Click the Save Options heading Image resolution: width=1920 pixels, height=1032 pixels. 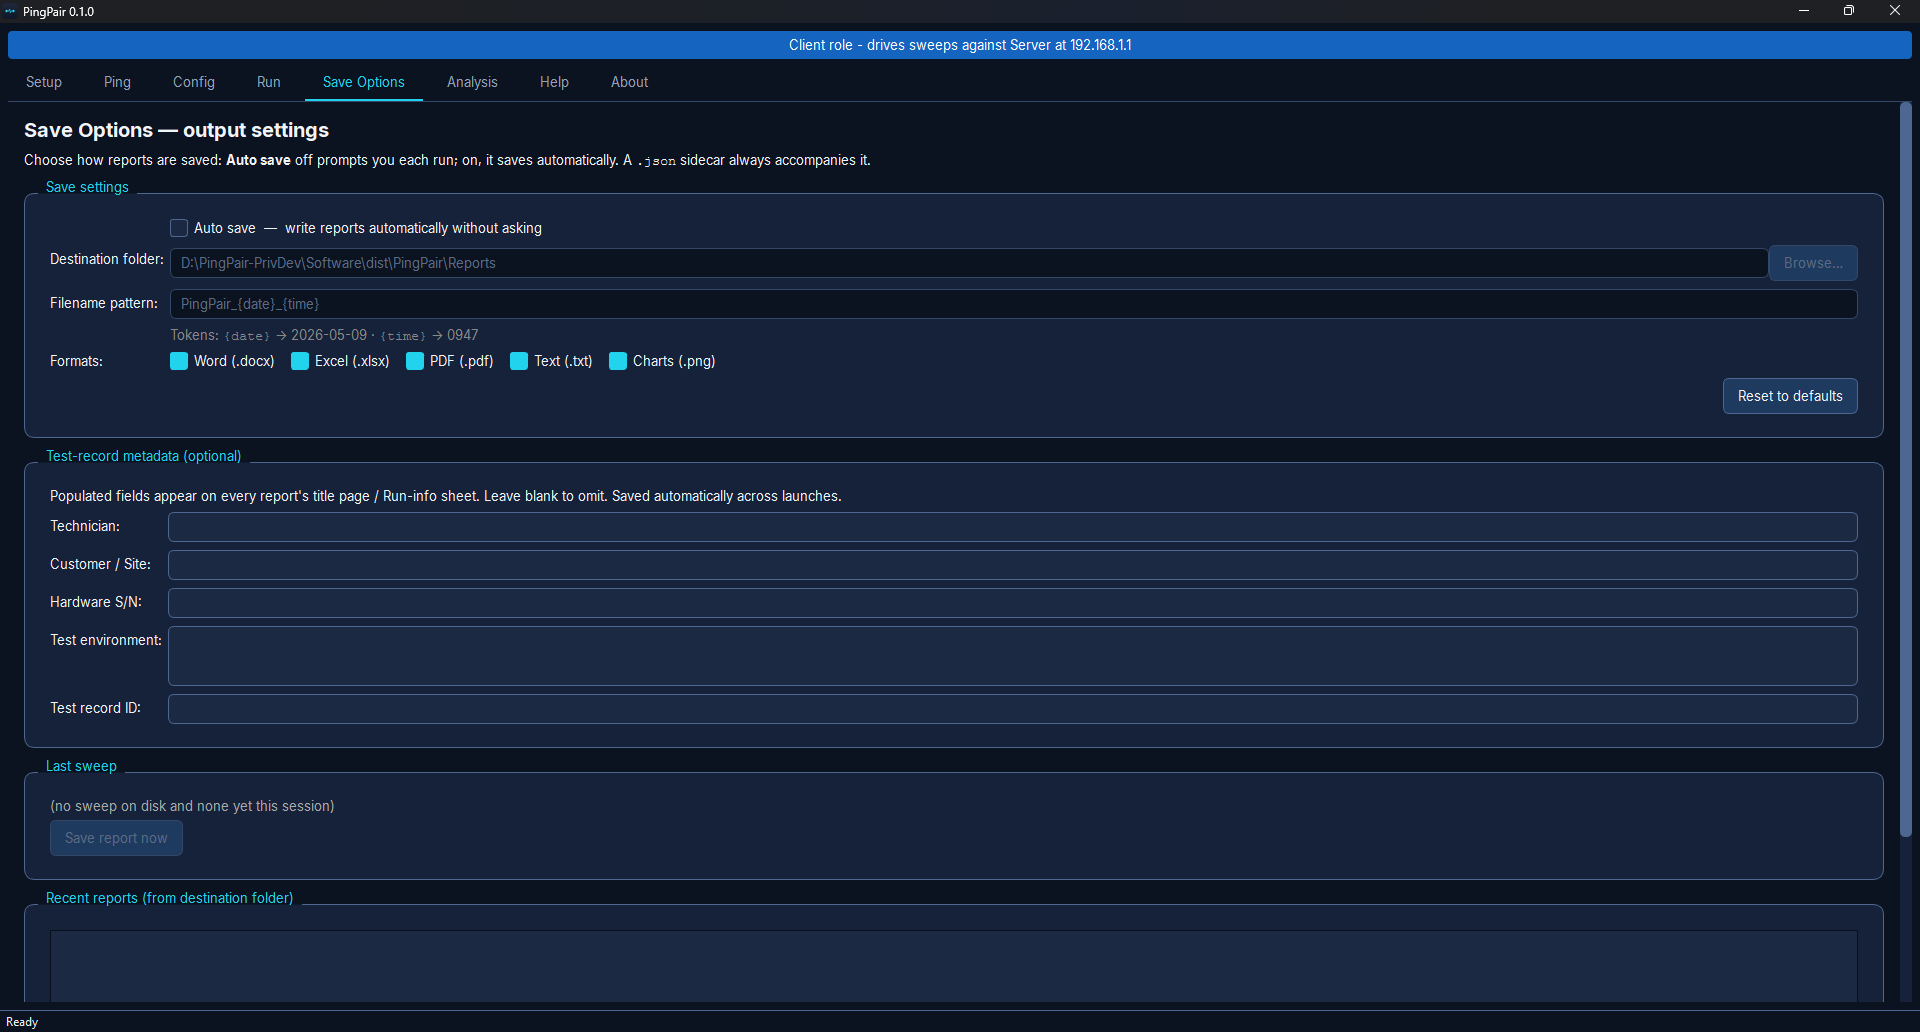pos(176,130)
